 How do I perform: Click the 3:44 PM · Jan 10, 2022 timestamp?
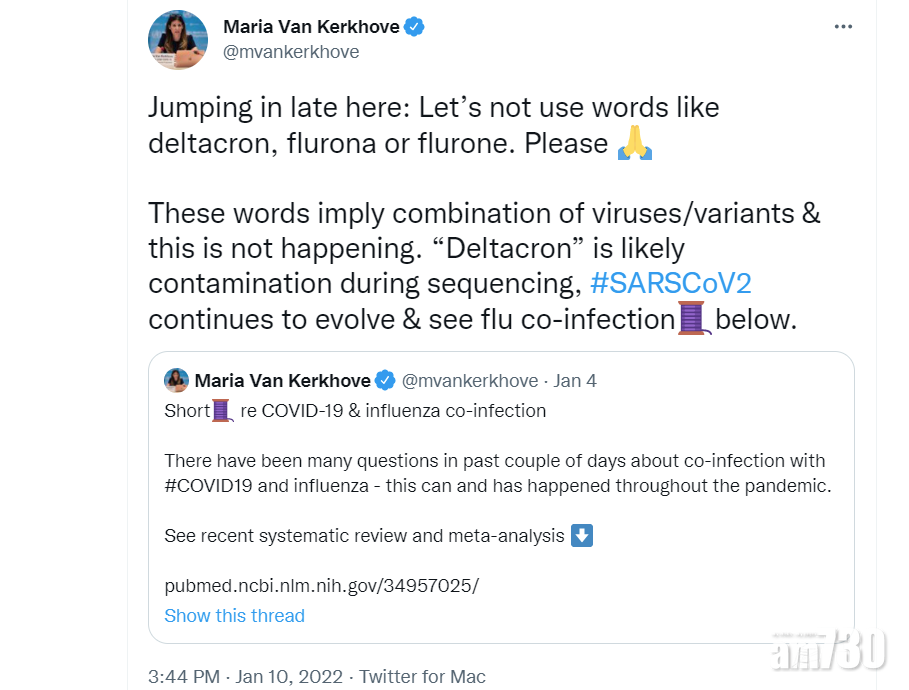click(x=244, y=677)
